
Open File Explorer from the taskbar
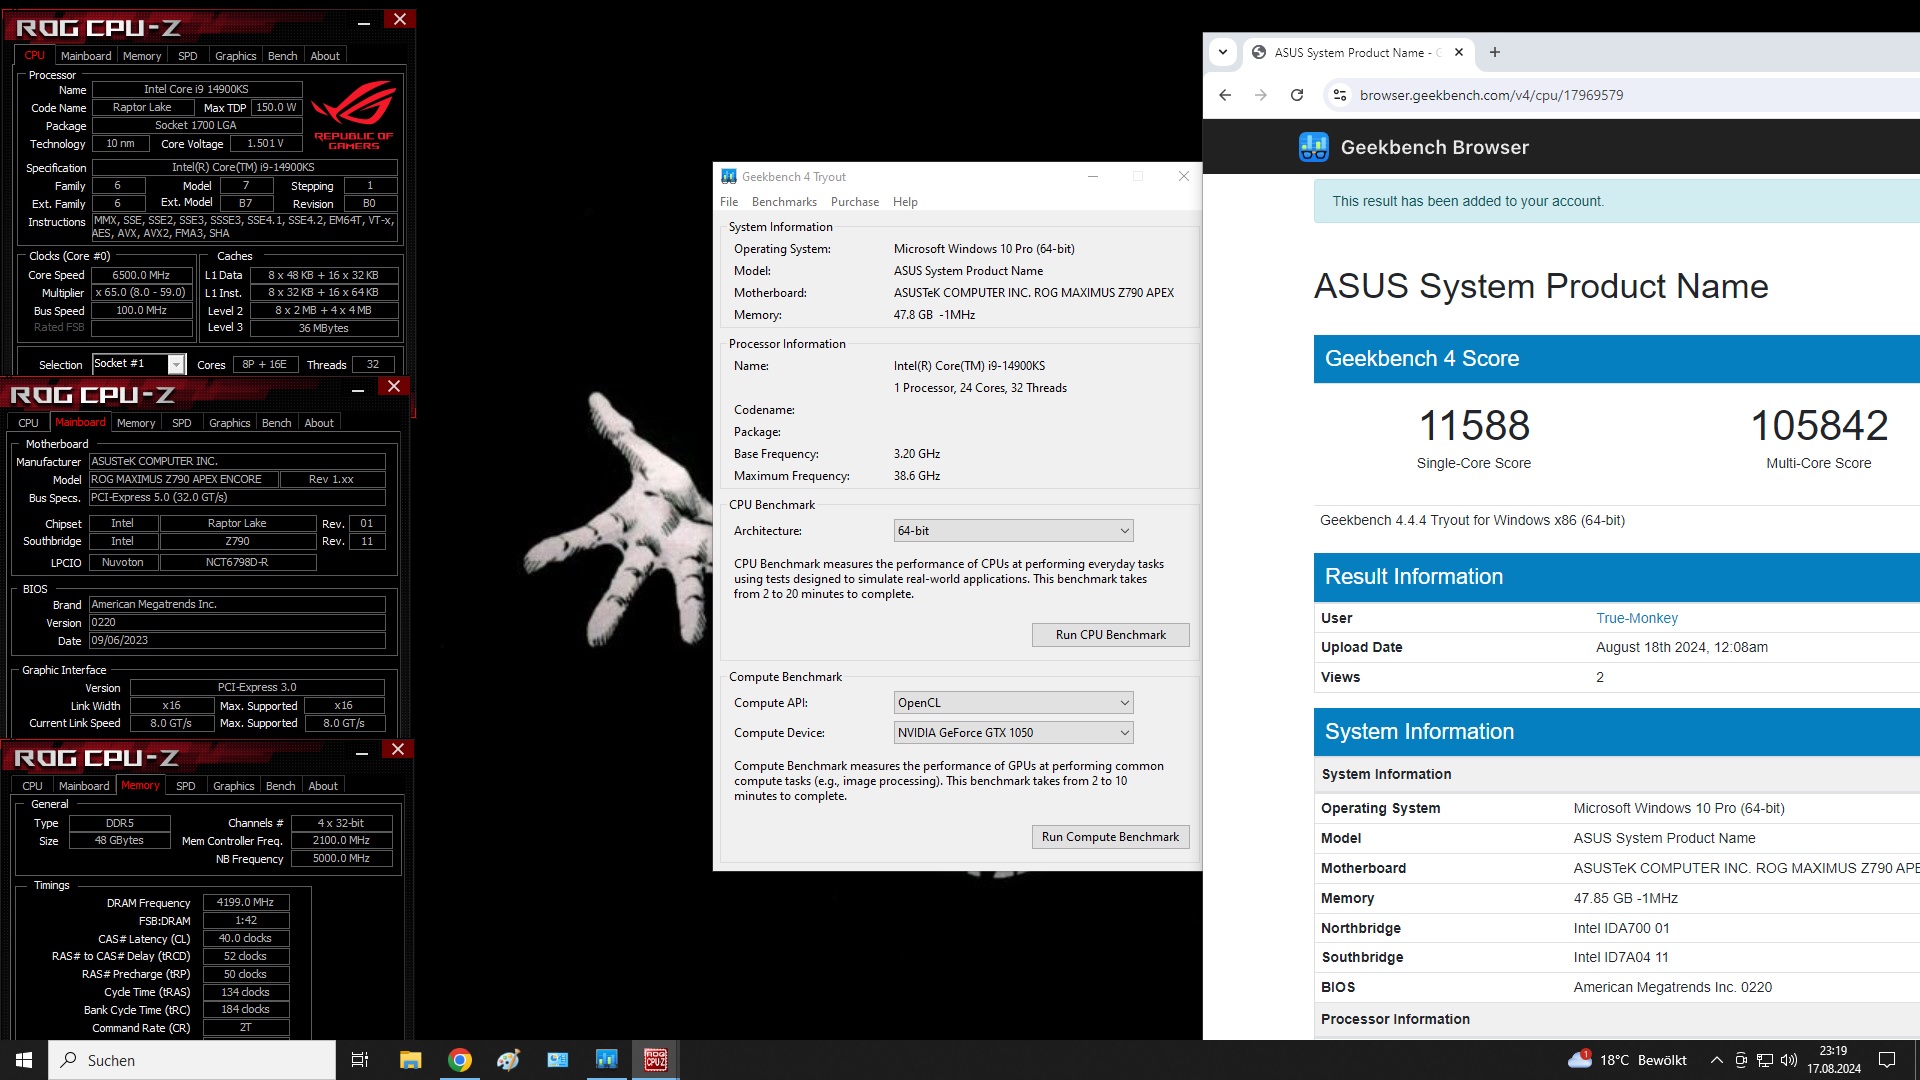click(410, 1060)
